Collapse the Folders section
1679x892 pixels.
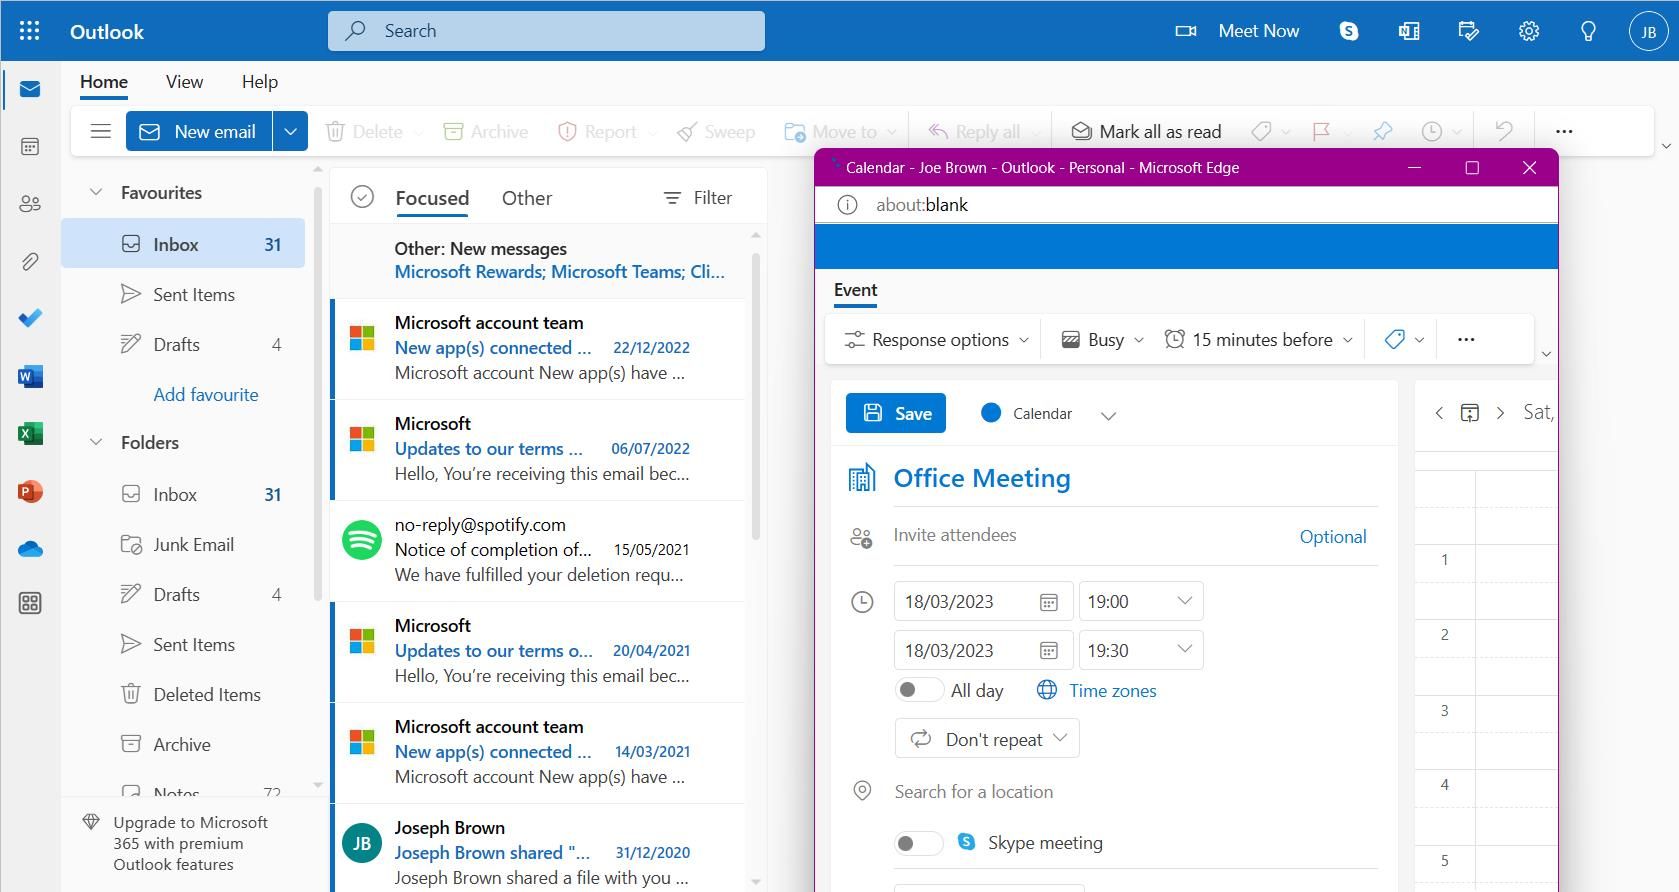coord(96,442)
